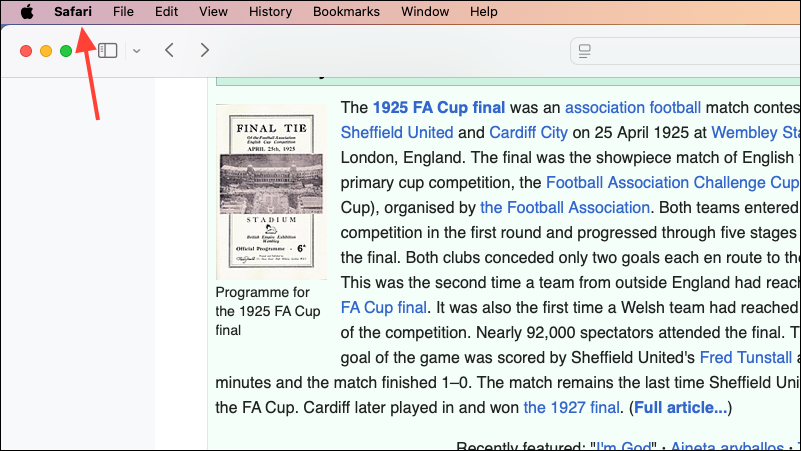This screenshot has width=801, height=451.
Task: Enter full screen with green button
Action: pyautogui.click(x=66, y=51)
